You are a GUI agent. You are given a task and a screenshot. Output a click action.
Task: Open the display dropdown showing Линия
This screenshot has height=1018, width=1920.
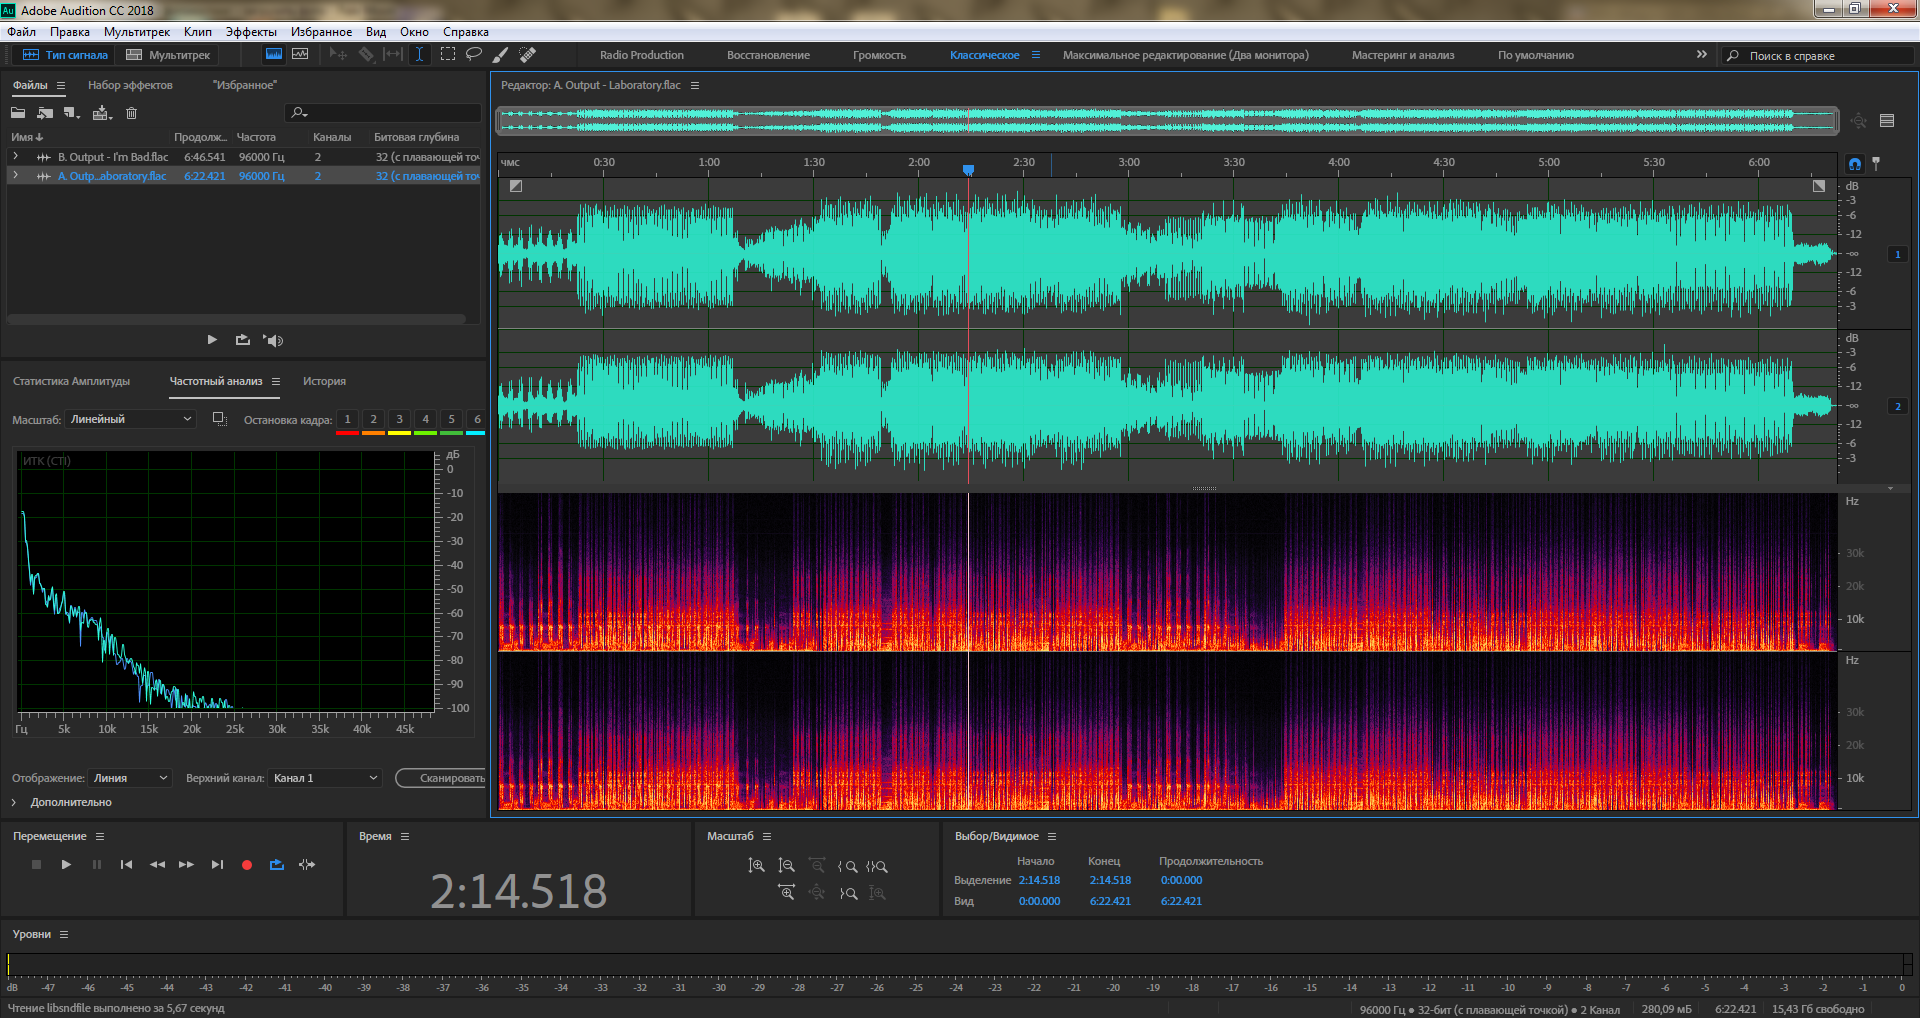click(x=130, y=778)
